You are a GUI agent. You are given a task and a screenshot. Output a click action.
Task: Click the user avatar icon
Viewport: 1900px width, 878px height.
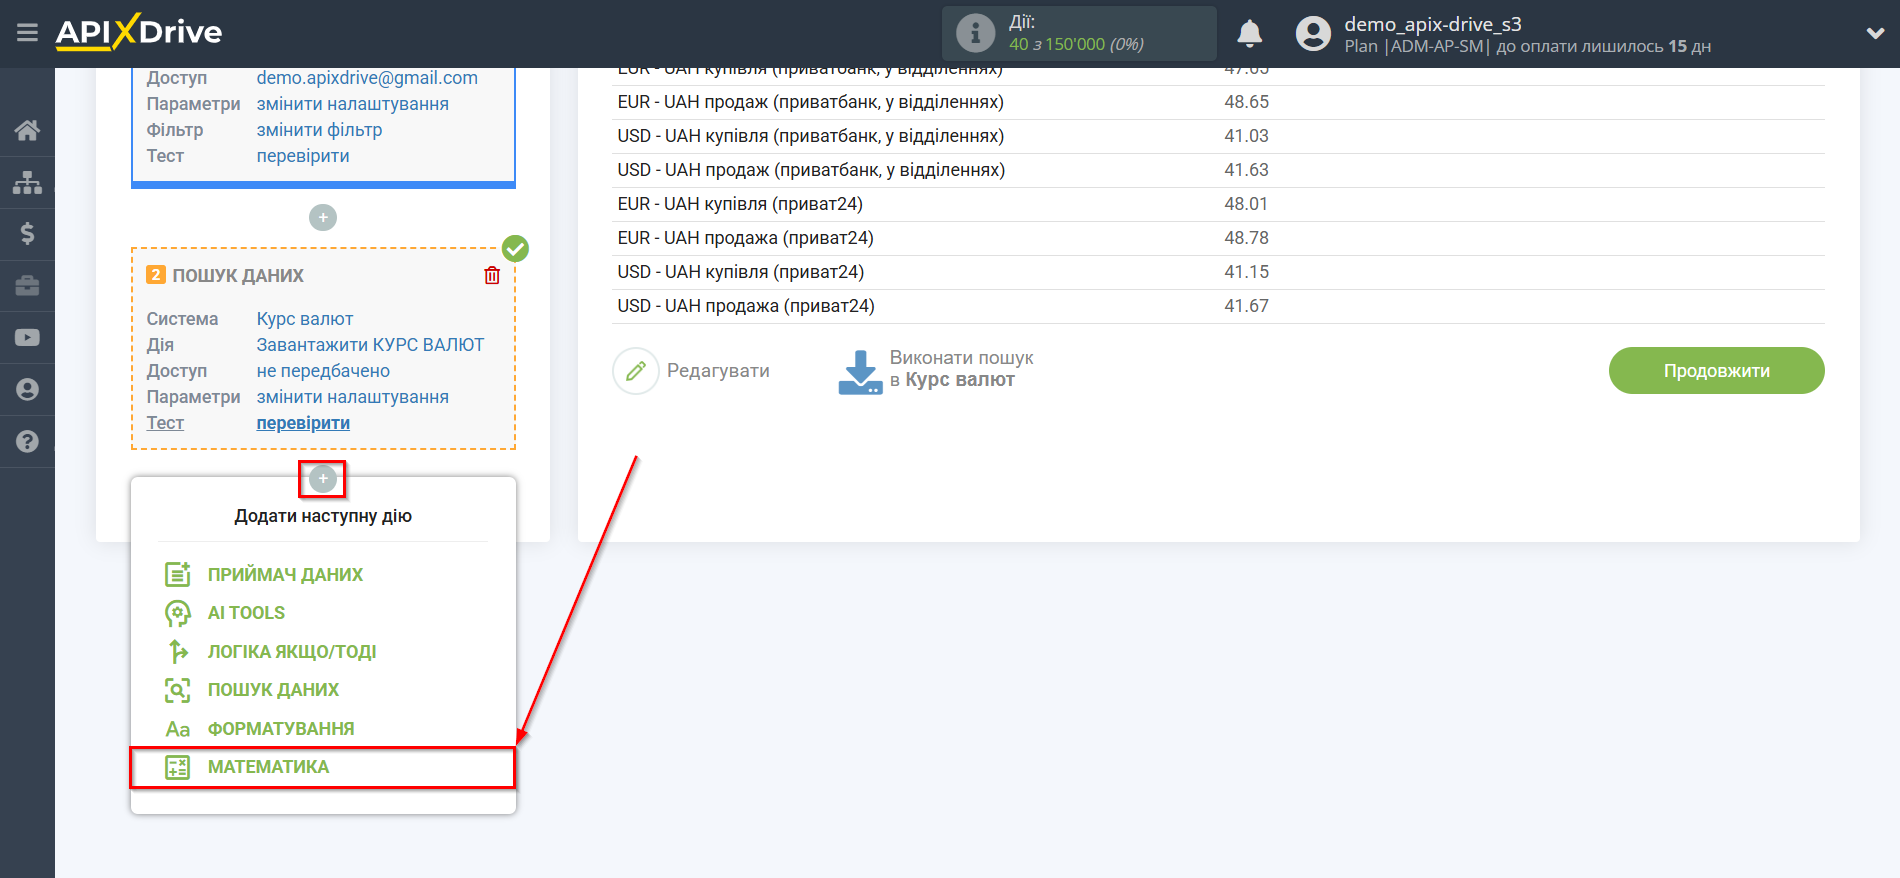coord(1313,33)
